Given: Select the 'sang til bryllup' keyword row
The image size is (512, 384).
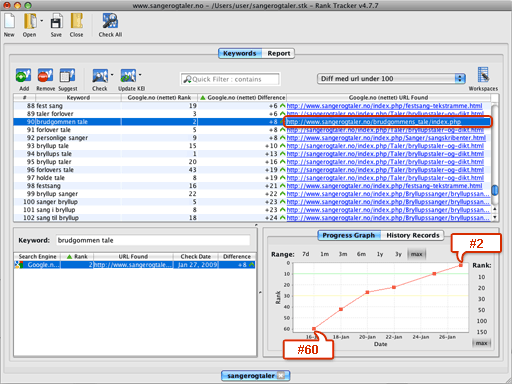Looking at the screenshot, I should pyautogui.click(x=252, y=218).
